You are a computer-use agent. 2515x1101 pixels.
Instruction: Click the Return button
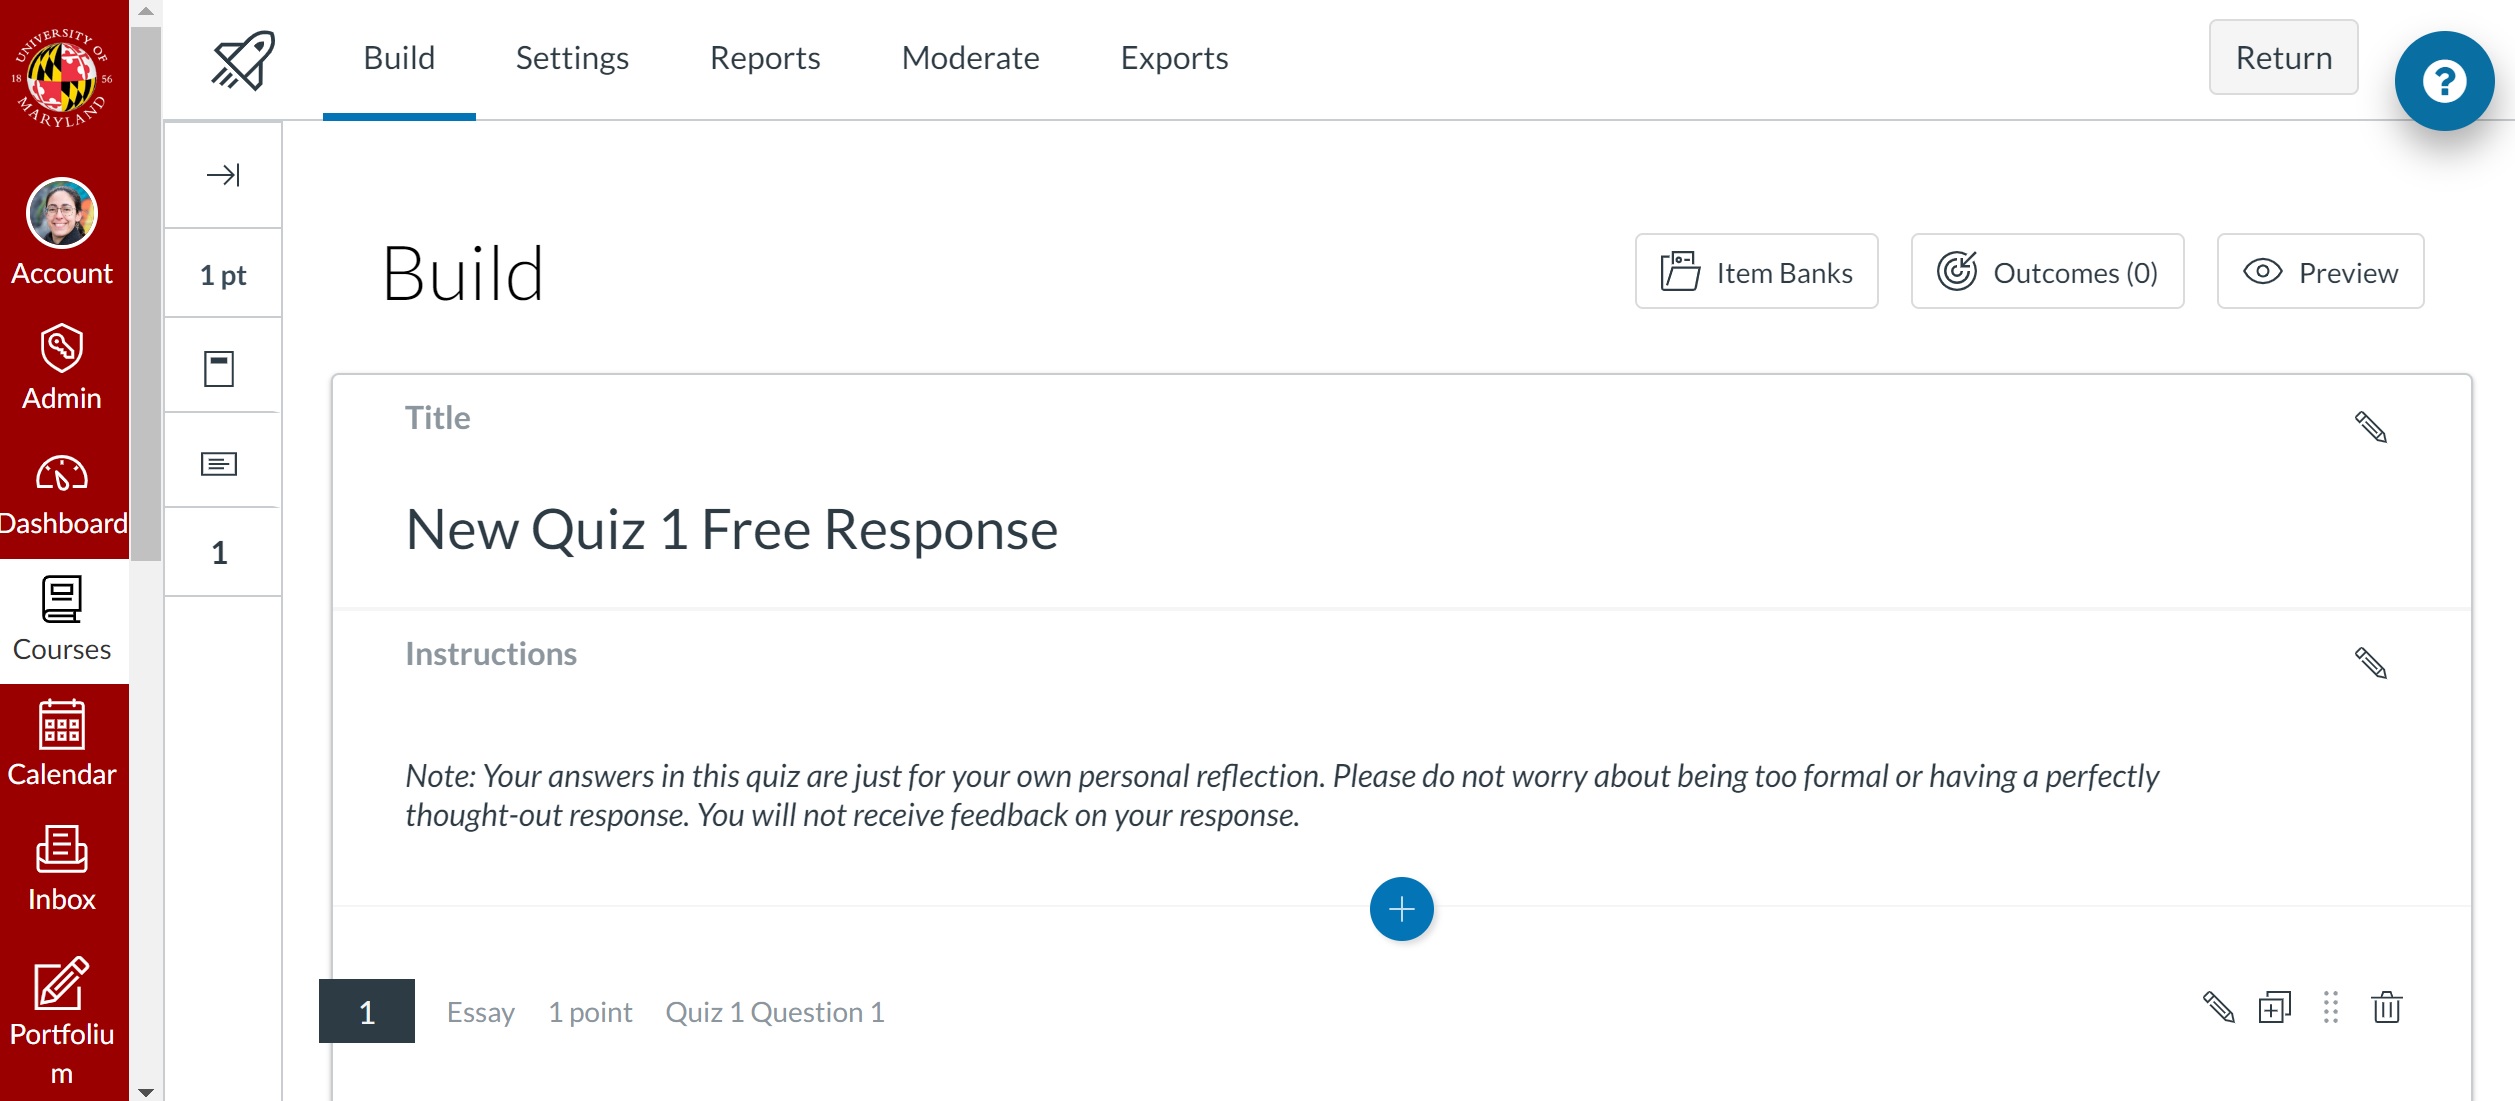[2283, 58]
